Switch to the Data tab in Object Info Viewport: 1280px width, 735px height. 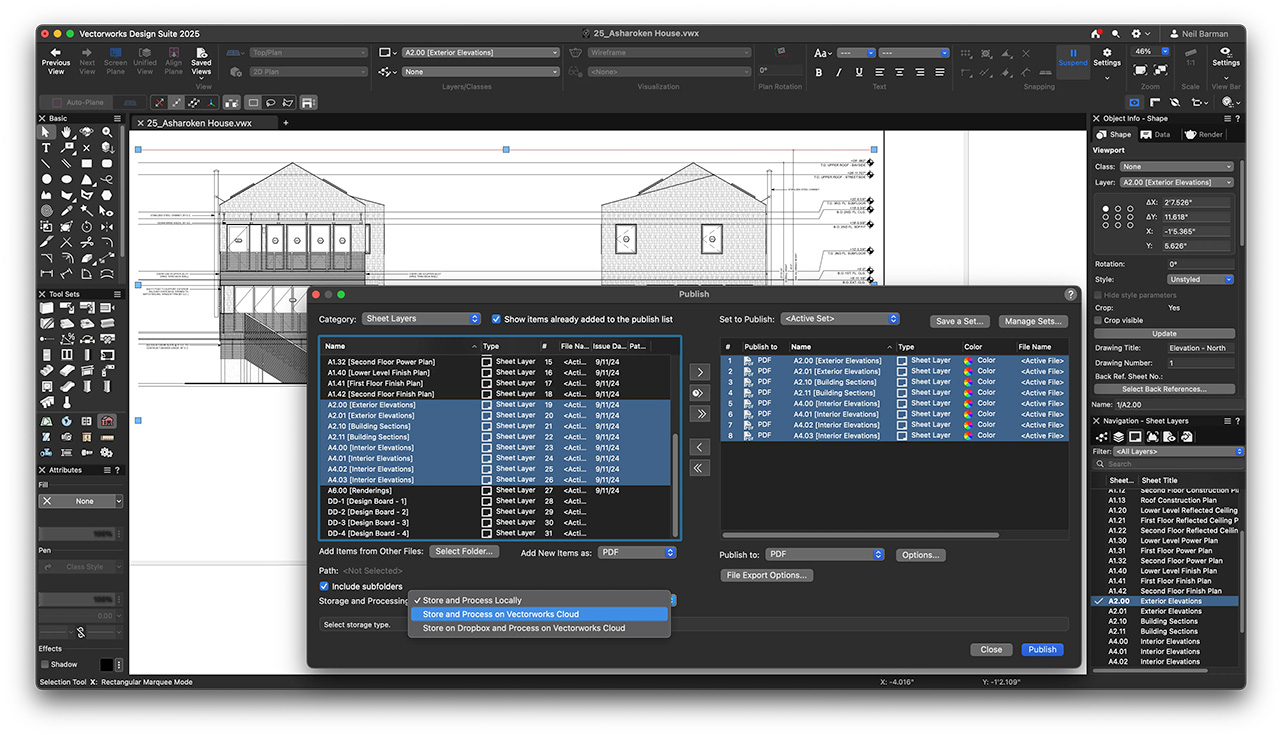pyautogui.click(x=1156, y=134)
